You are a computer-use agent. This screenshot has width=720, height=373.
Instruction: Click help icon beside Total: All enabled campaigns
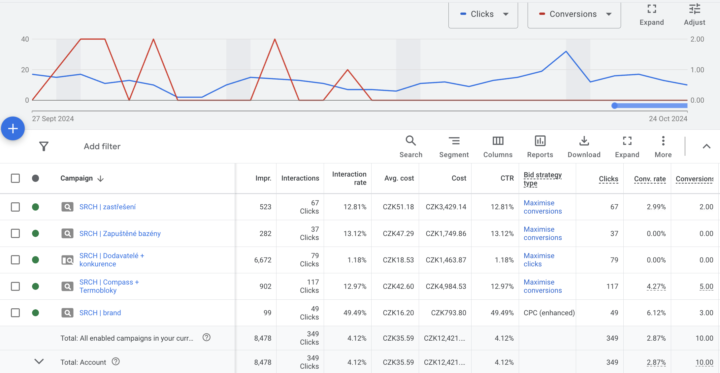(x=207, y=338)
